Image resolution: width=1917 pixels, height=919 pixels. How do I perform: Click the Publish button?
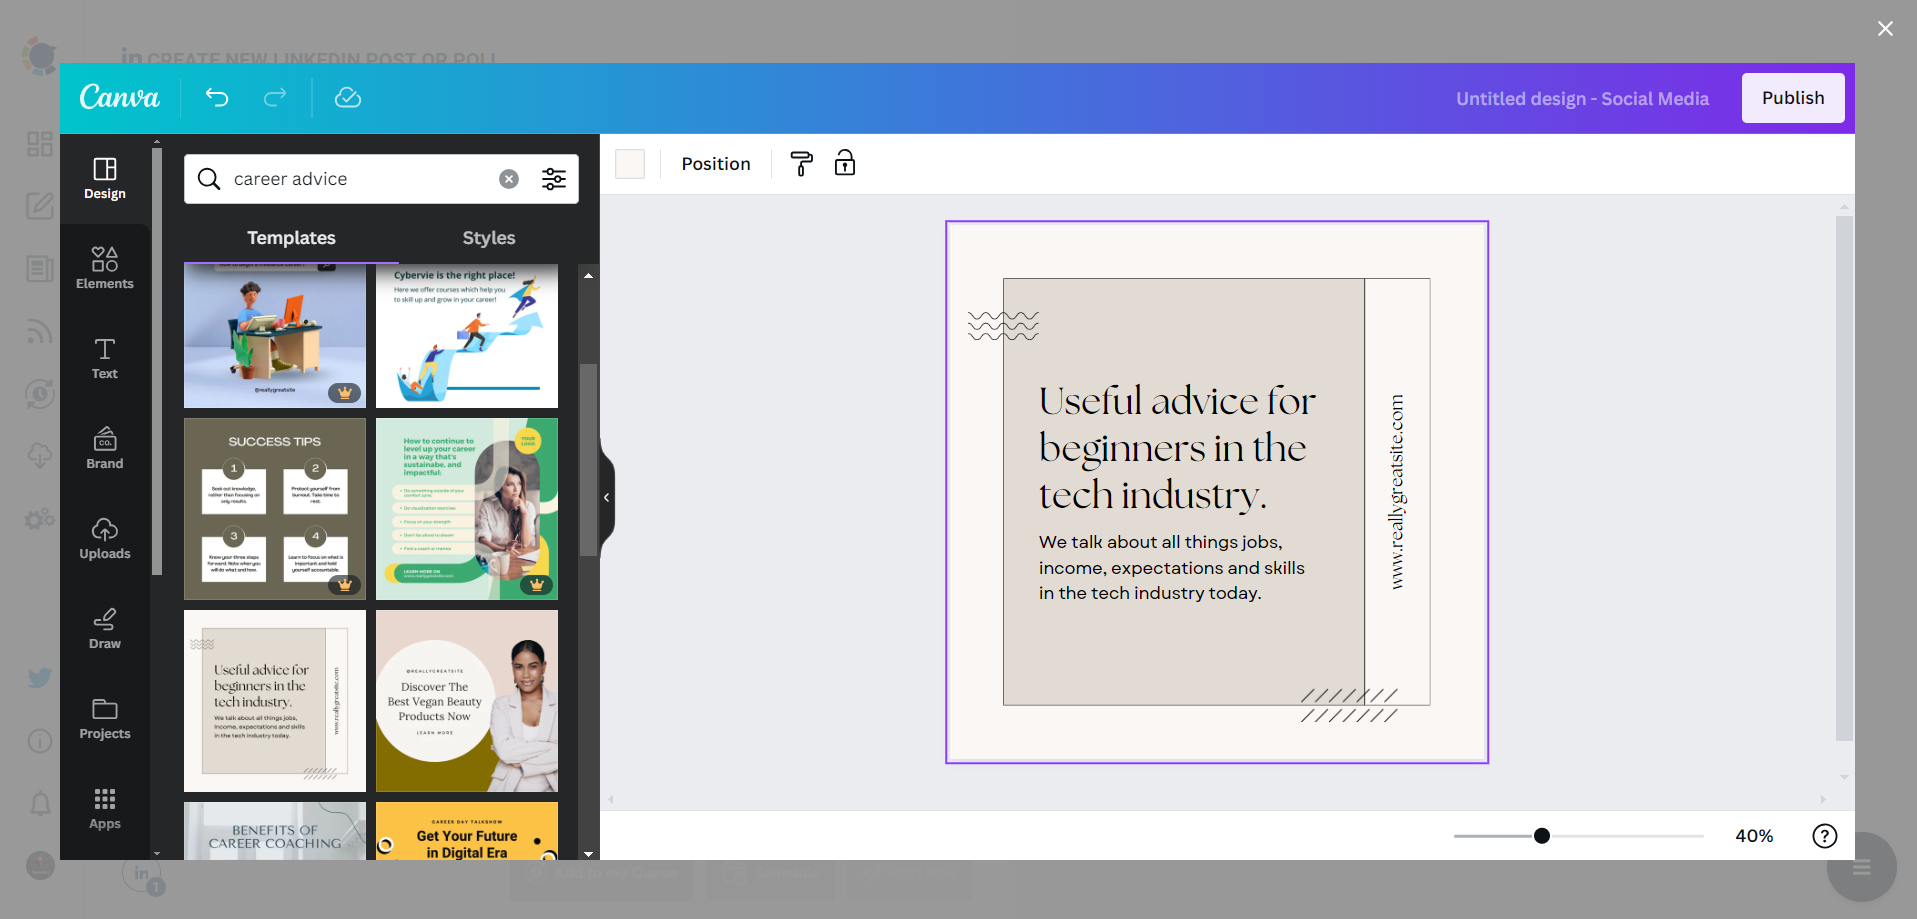click(x=1792, y=97)
